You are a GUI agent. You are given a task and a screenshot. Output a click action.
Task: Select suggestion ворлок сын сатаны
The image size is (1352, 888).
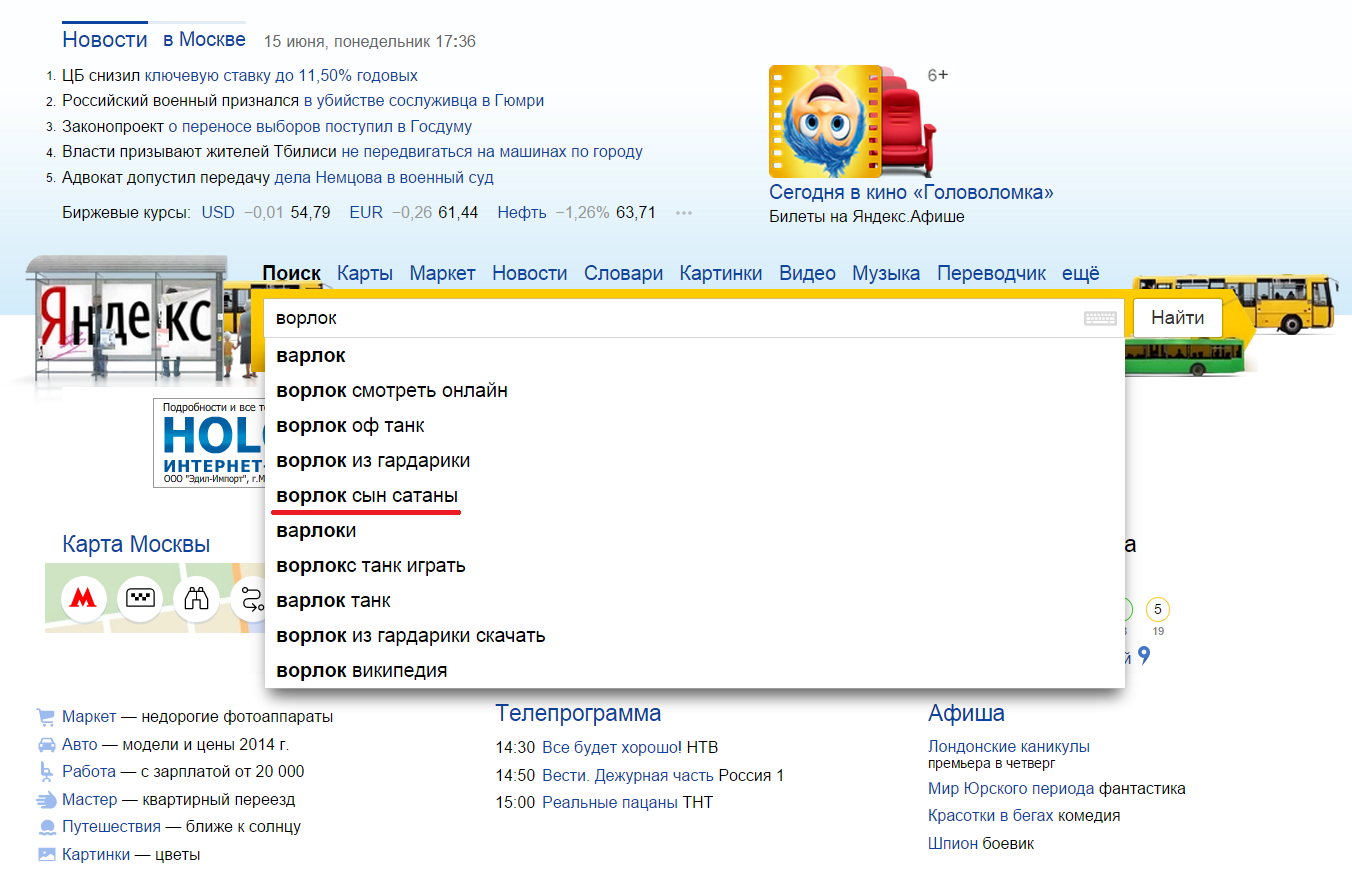click(x=695, y=495)
